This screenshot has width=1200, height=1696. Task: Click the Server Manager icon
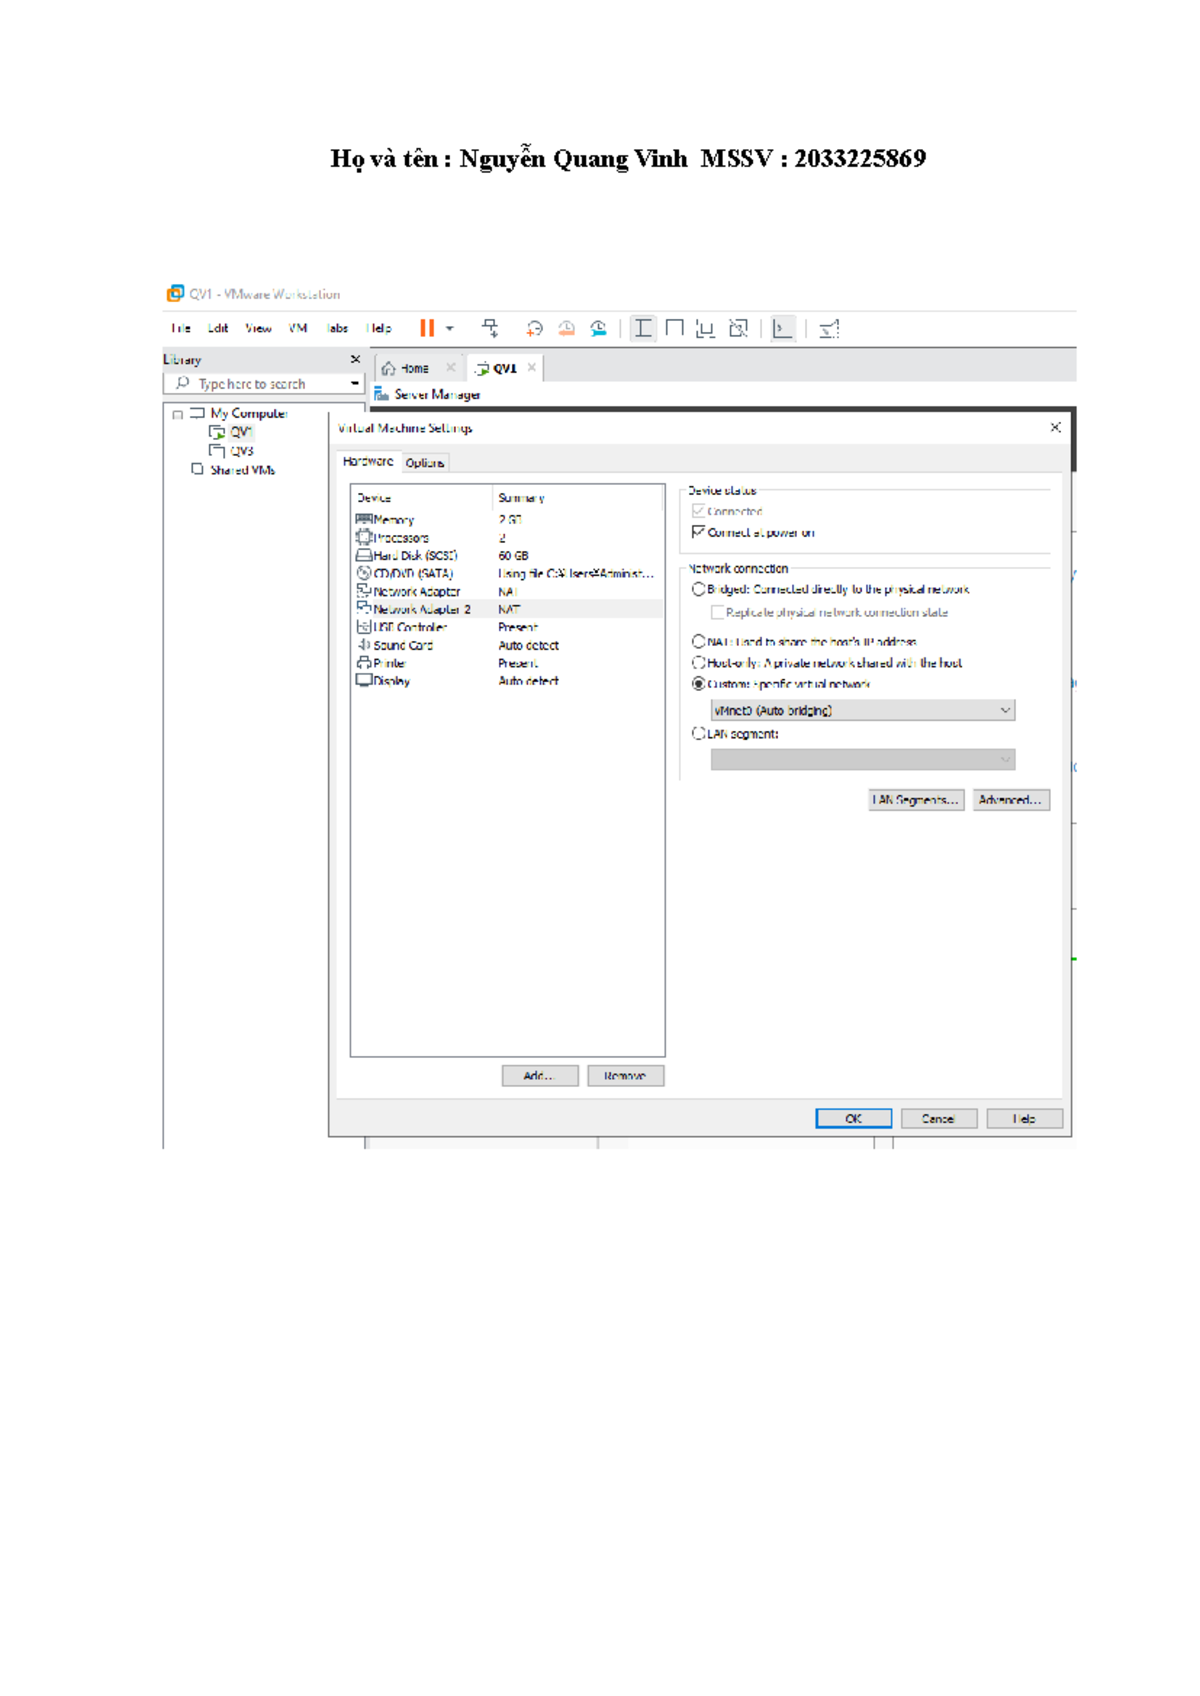click(381, 394)
